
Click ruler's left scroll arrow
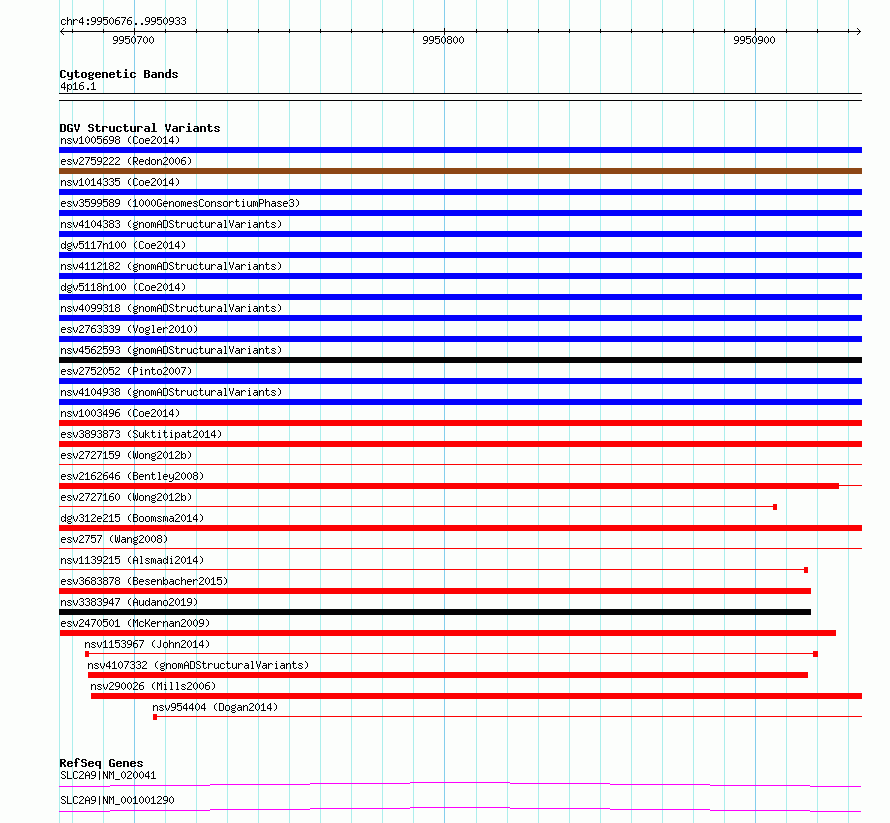[63, 31]
